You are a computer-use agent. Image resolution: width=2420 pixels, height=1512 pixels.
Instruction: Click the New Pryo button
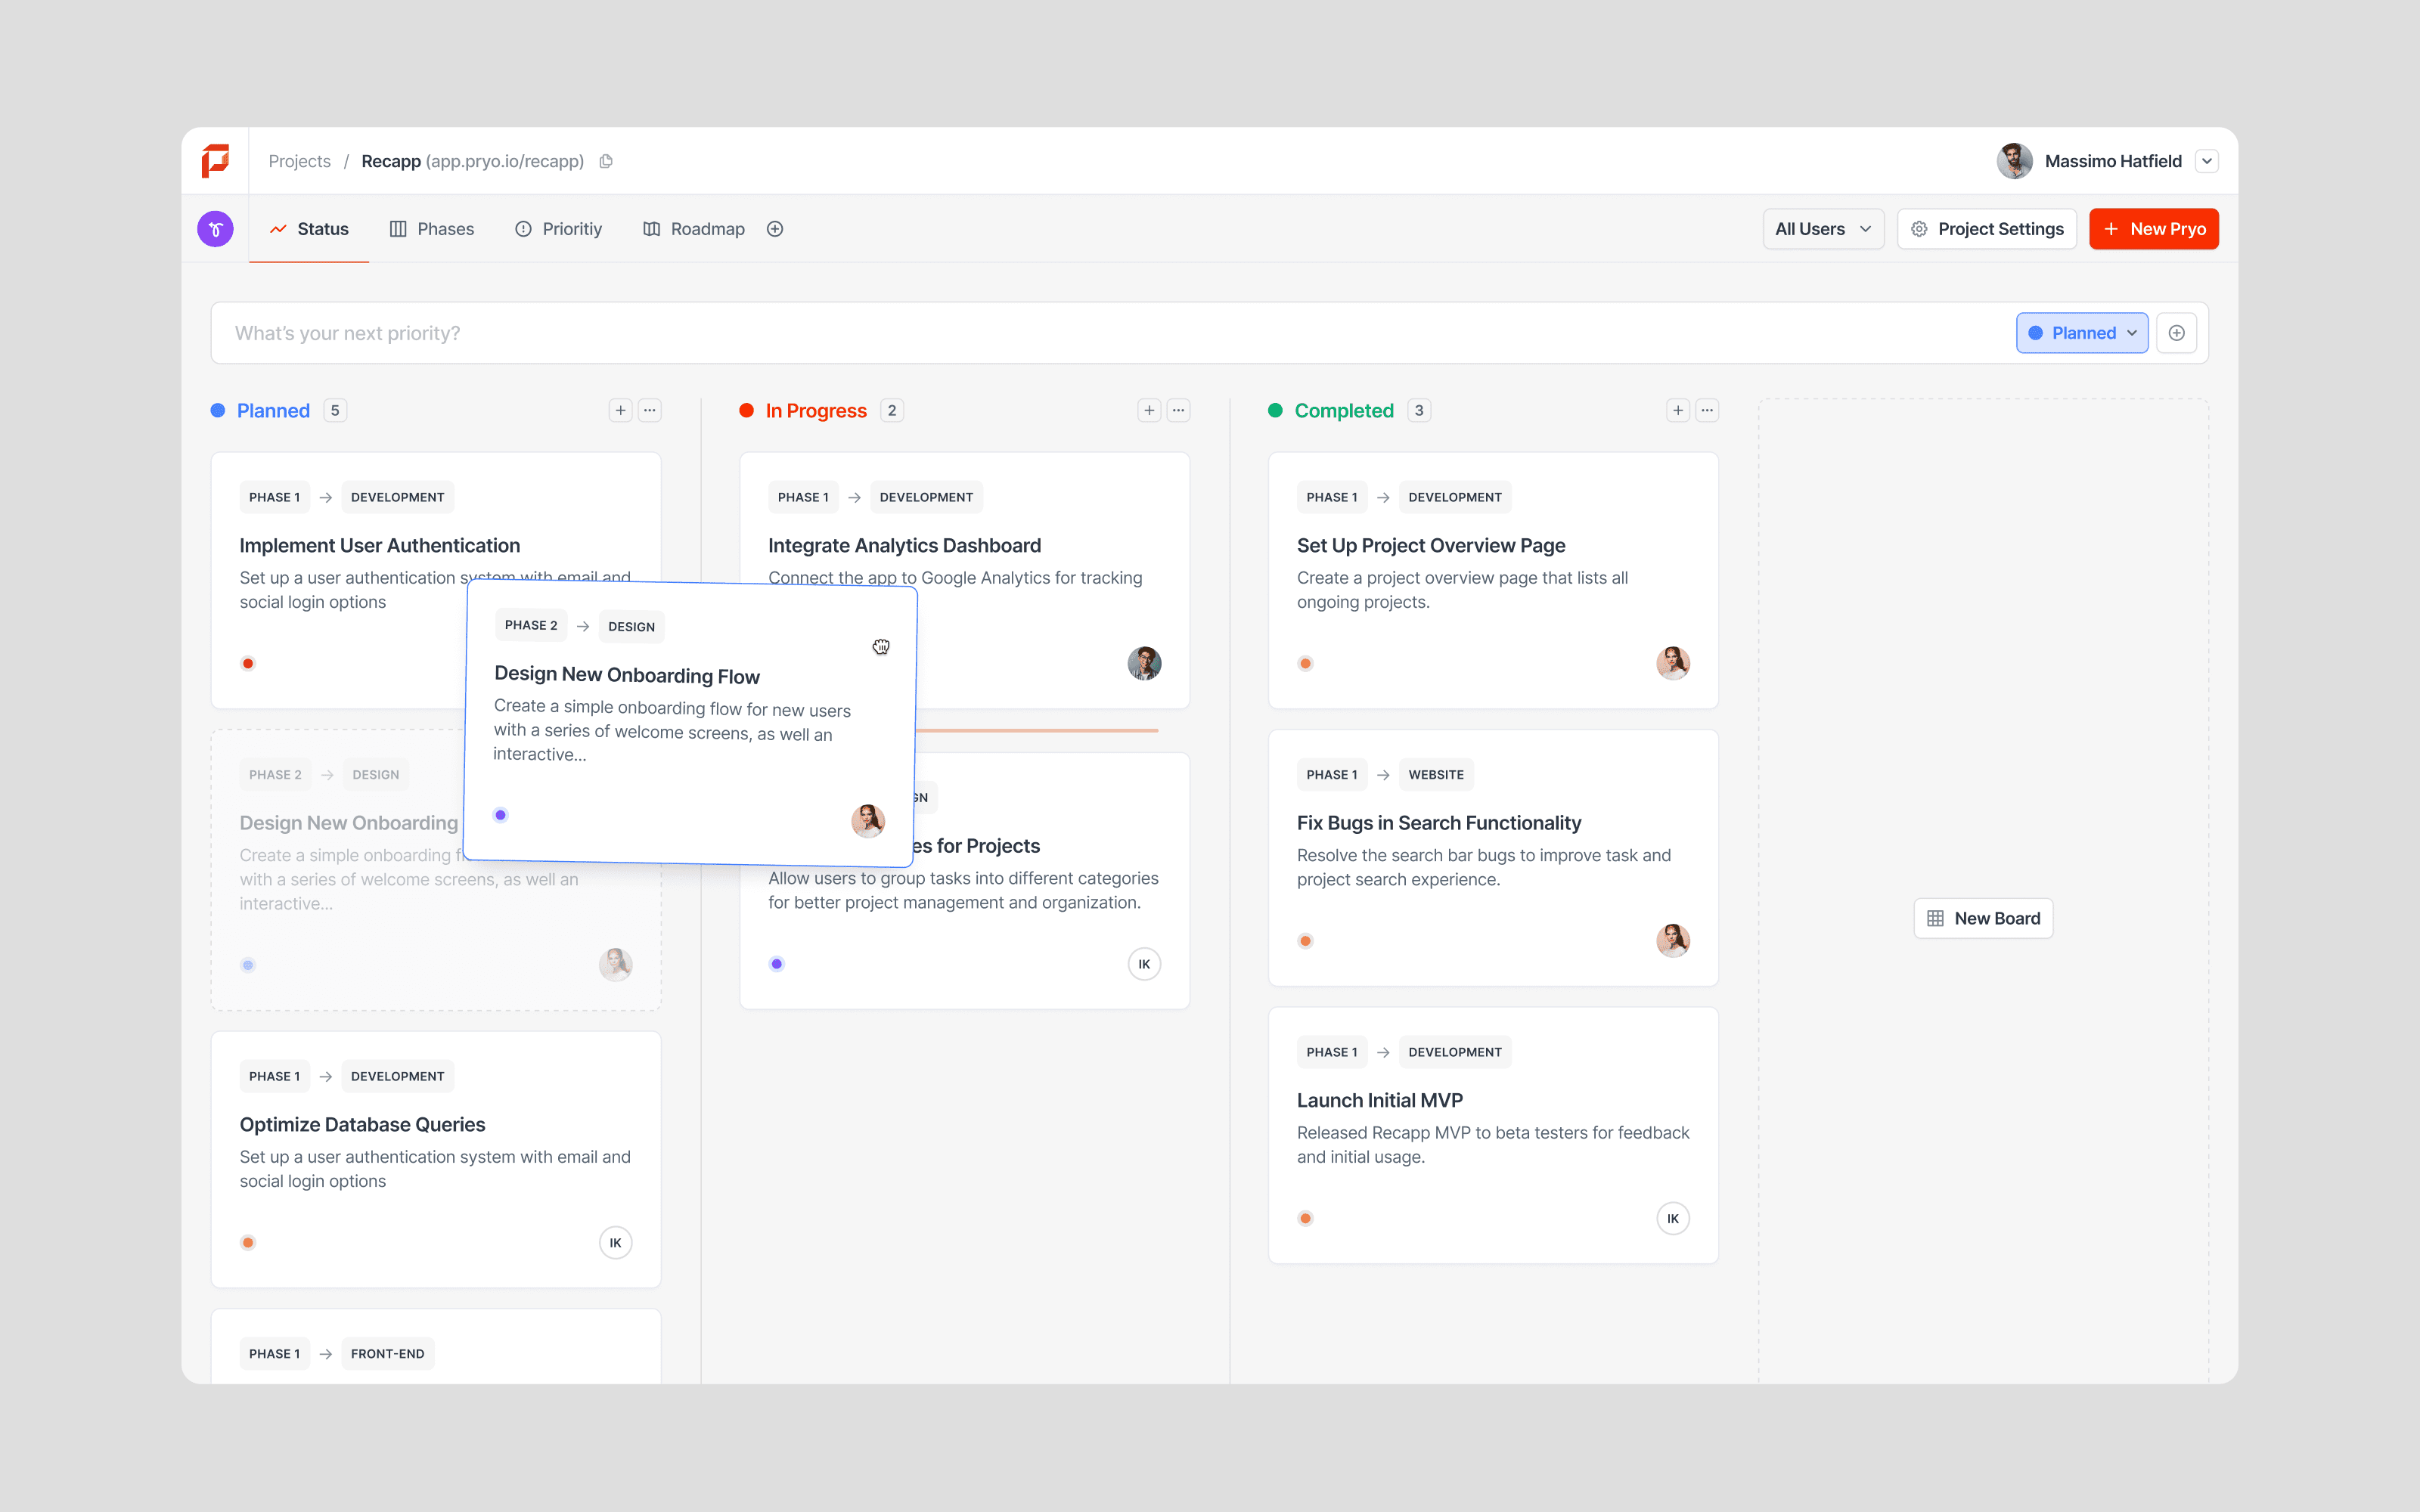(2153, 229)
